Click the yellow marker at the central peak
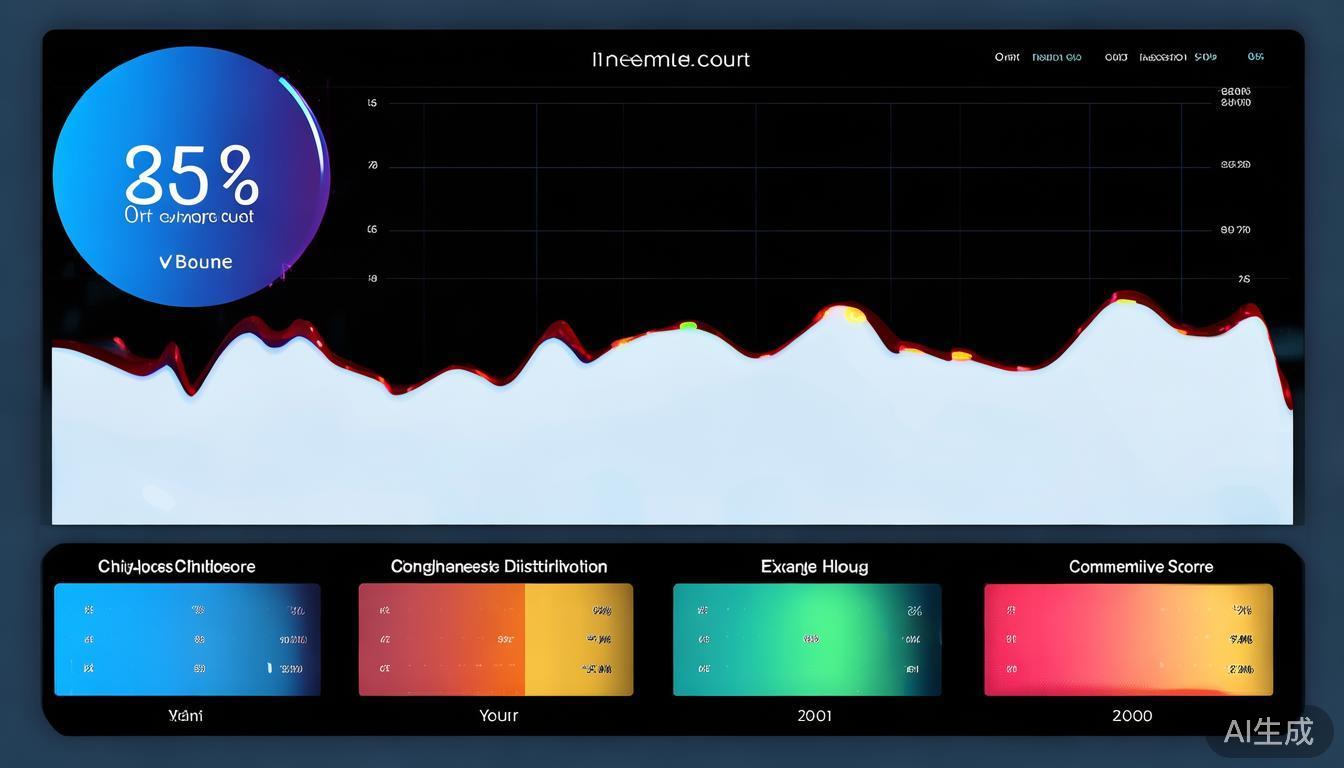Image resolution: width=1344 pixels, height=768 pixels. pos(853,315)
